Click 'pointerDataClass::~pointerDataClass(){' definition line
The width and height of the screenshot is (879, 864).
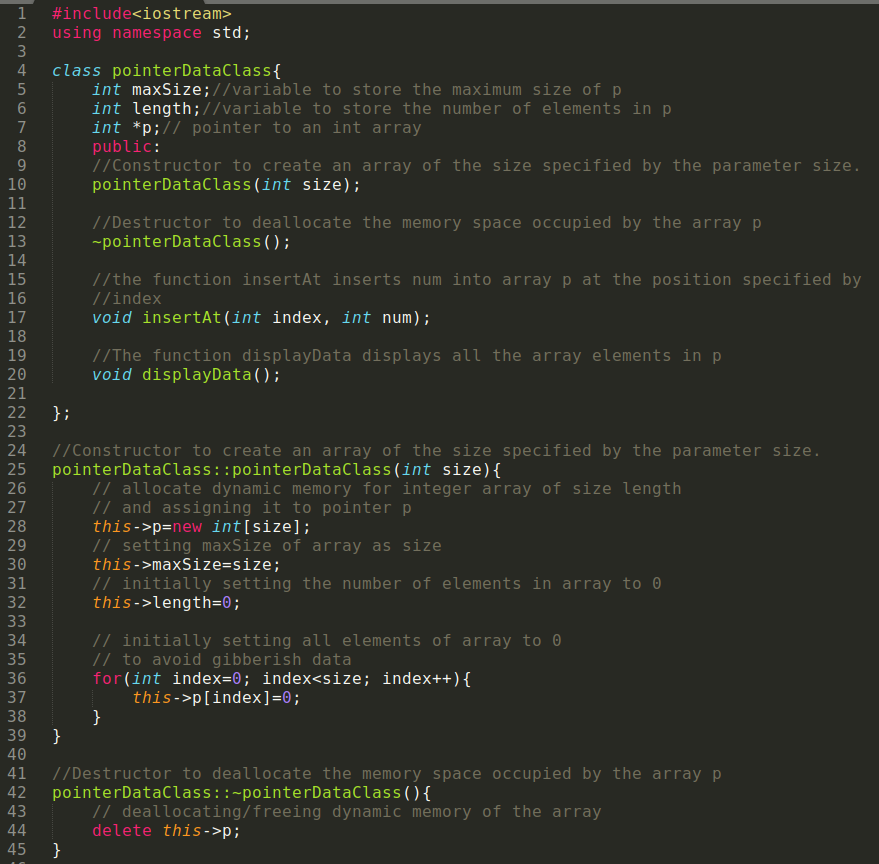(242, 793)
